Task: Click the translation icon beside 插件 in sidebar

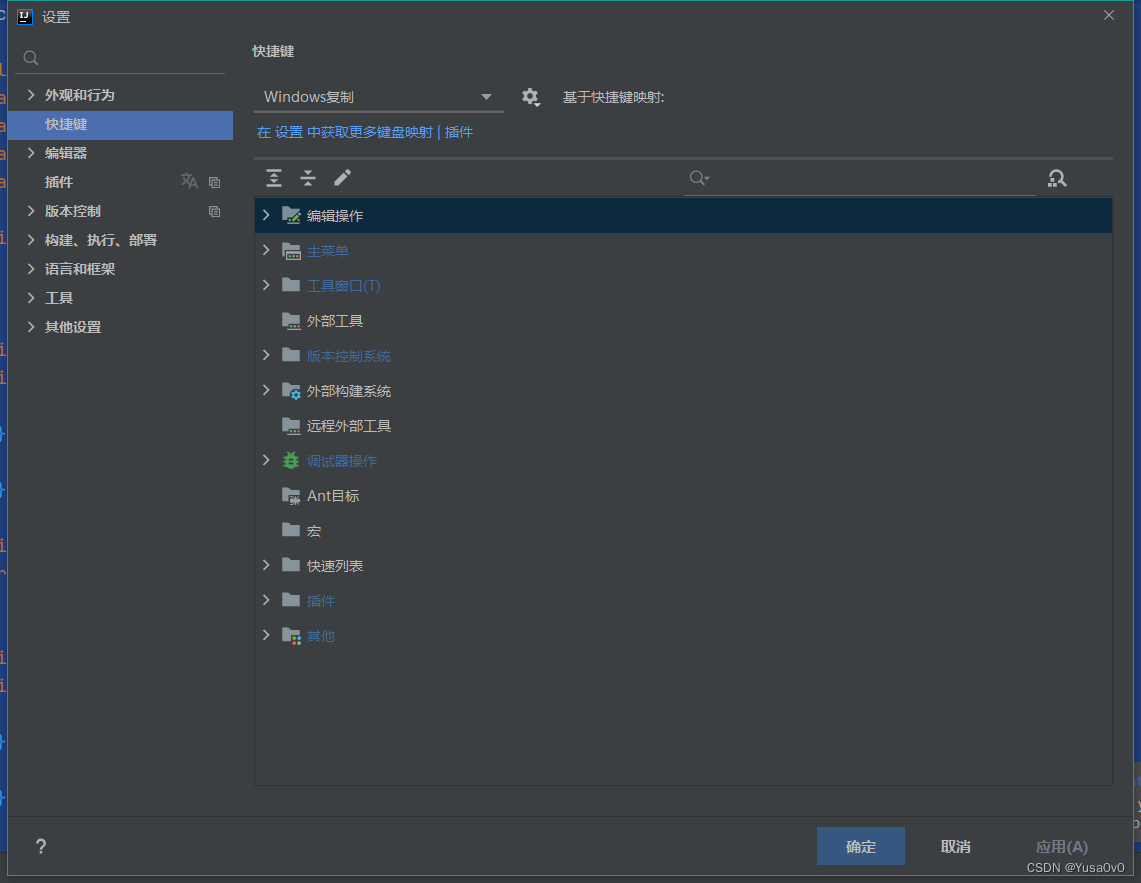Action: (x=189, y=181)
